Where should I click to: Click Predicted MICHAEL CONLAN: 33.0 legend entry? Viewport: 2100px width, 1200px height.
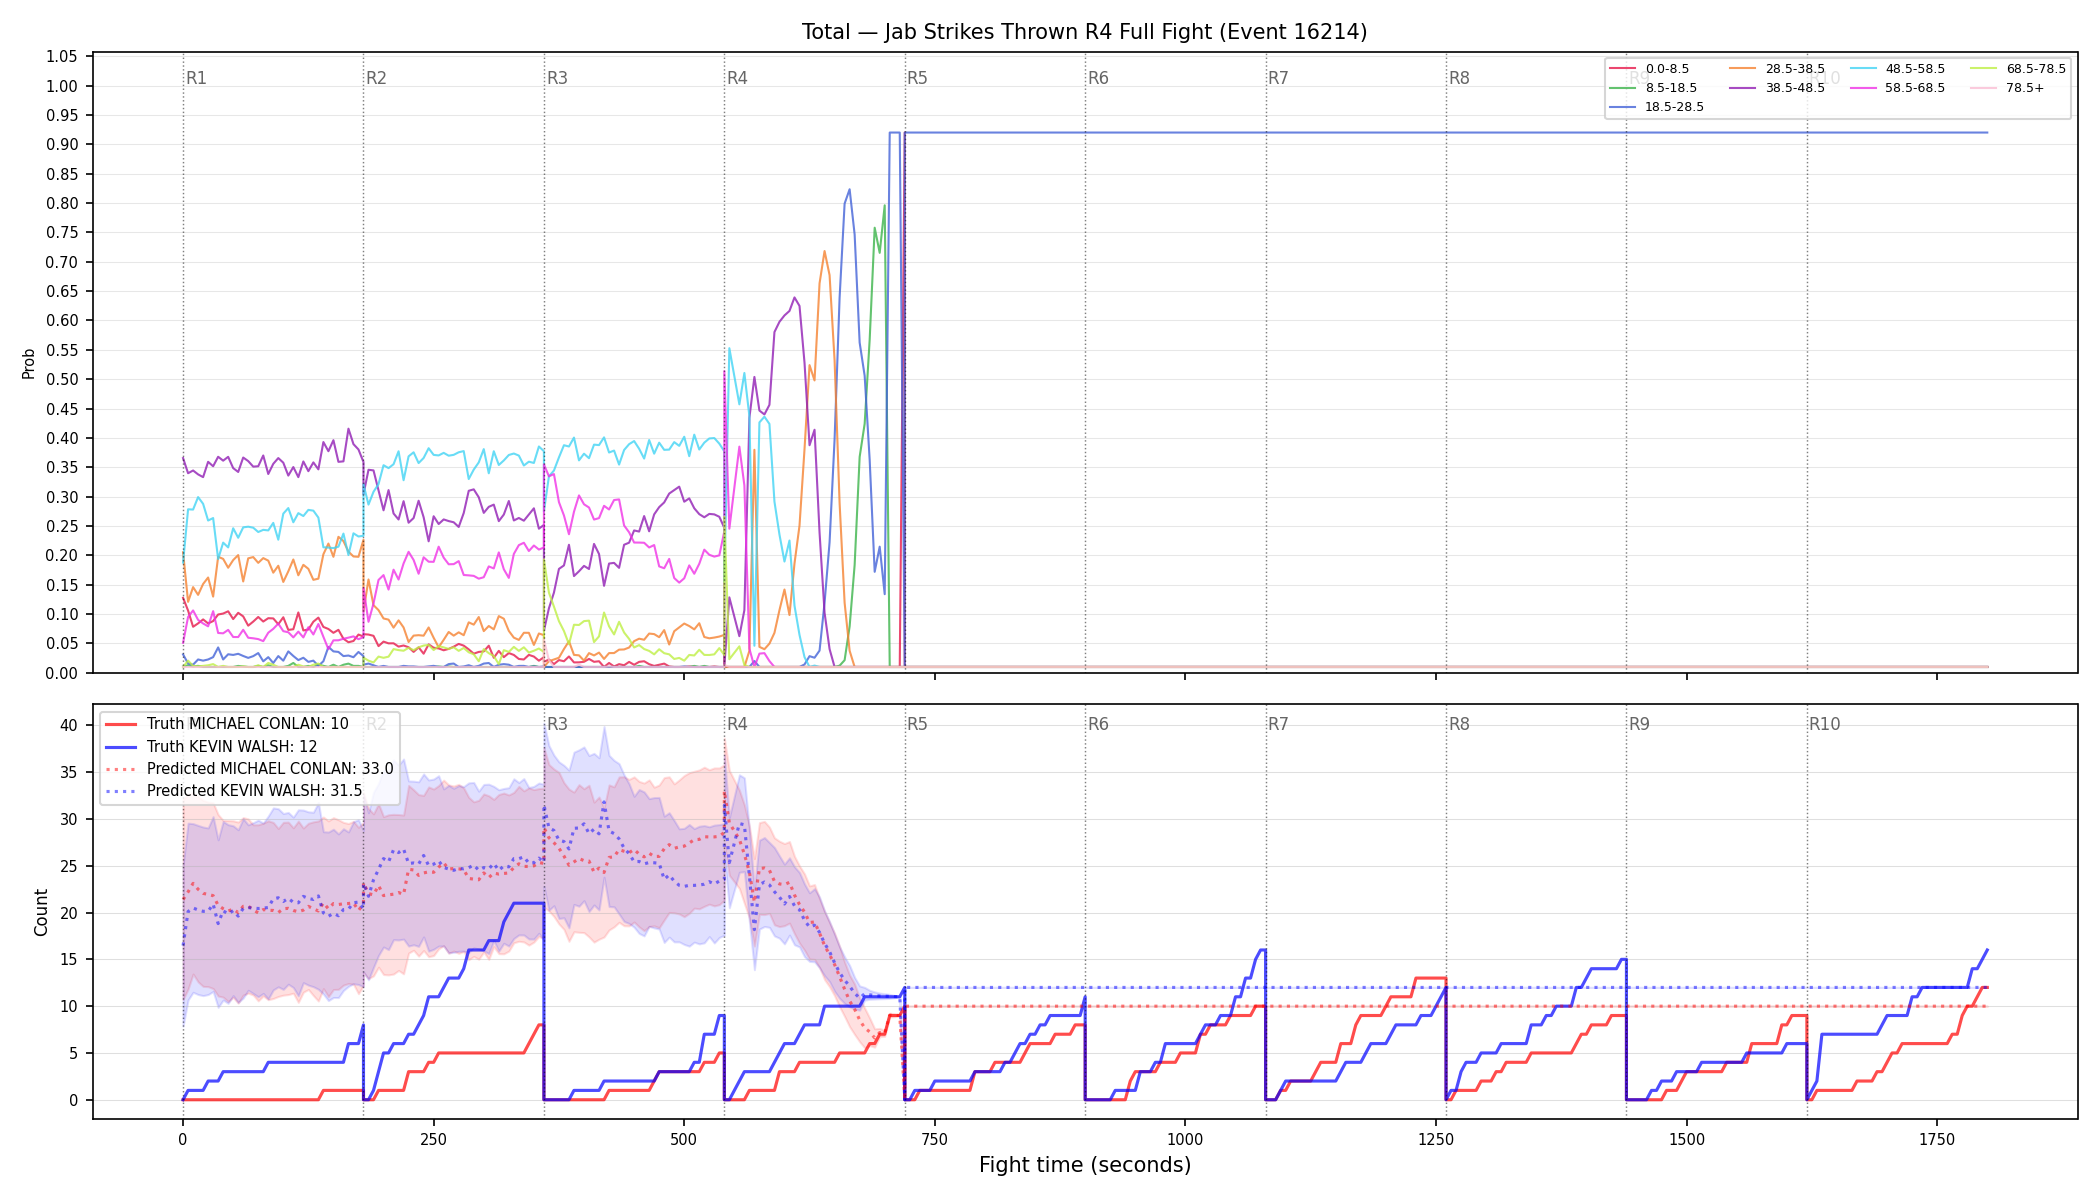pos(249,769)
